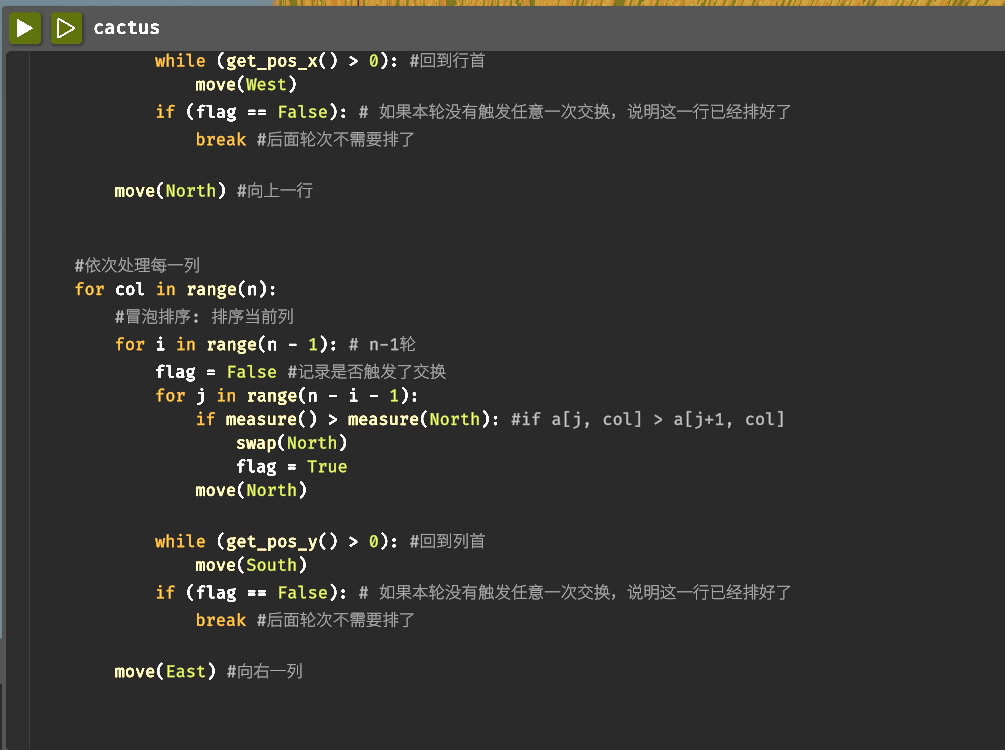Click the cactus window title
The width and height of the screenshot is (1005, 750).
coord(126,28)
